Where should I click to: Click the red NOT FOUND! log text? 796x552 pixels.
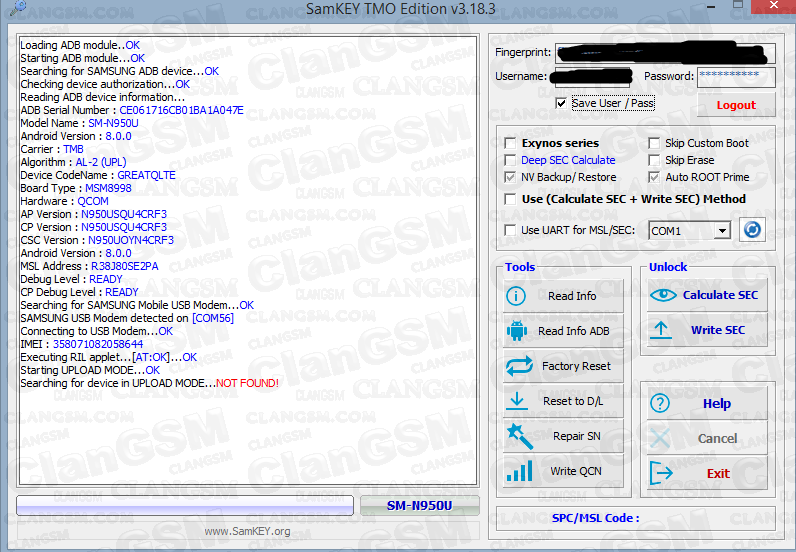(247, 383)
